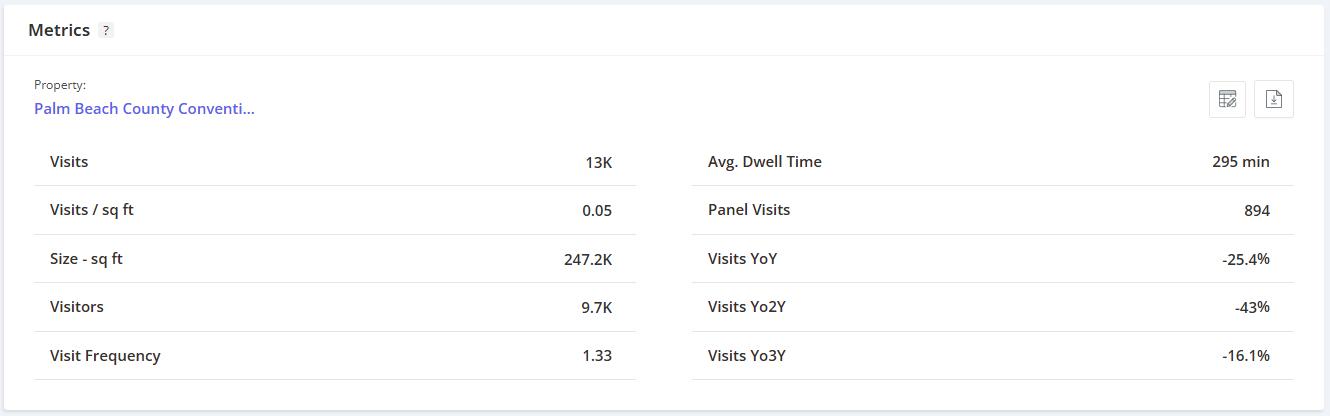Image resolution: width=1330 pixels, height=416 pixels.
Task: Click the Visit Frequency label
Action: coord(105,356)
